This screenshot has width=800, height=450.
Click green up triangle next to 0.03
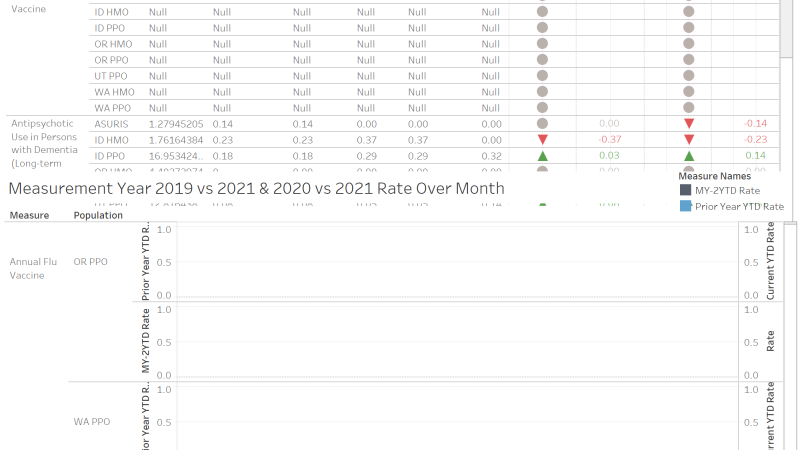[x=542, y=156]
